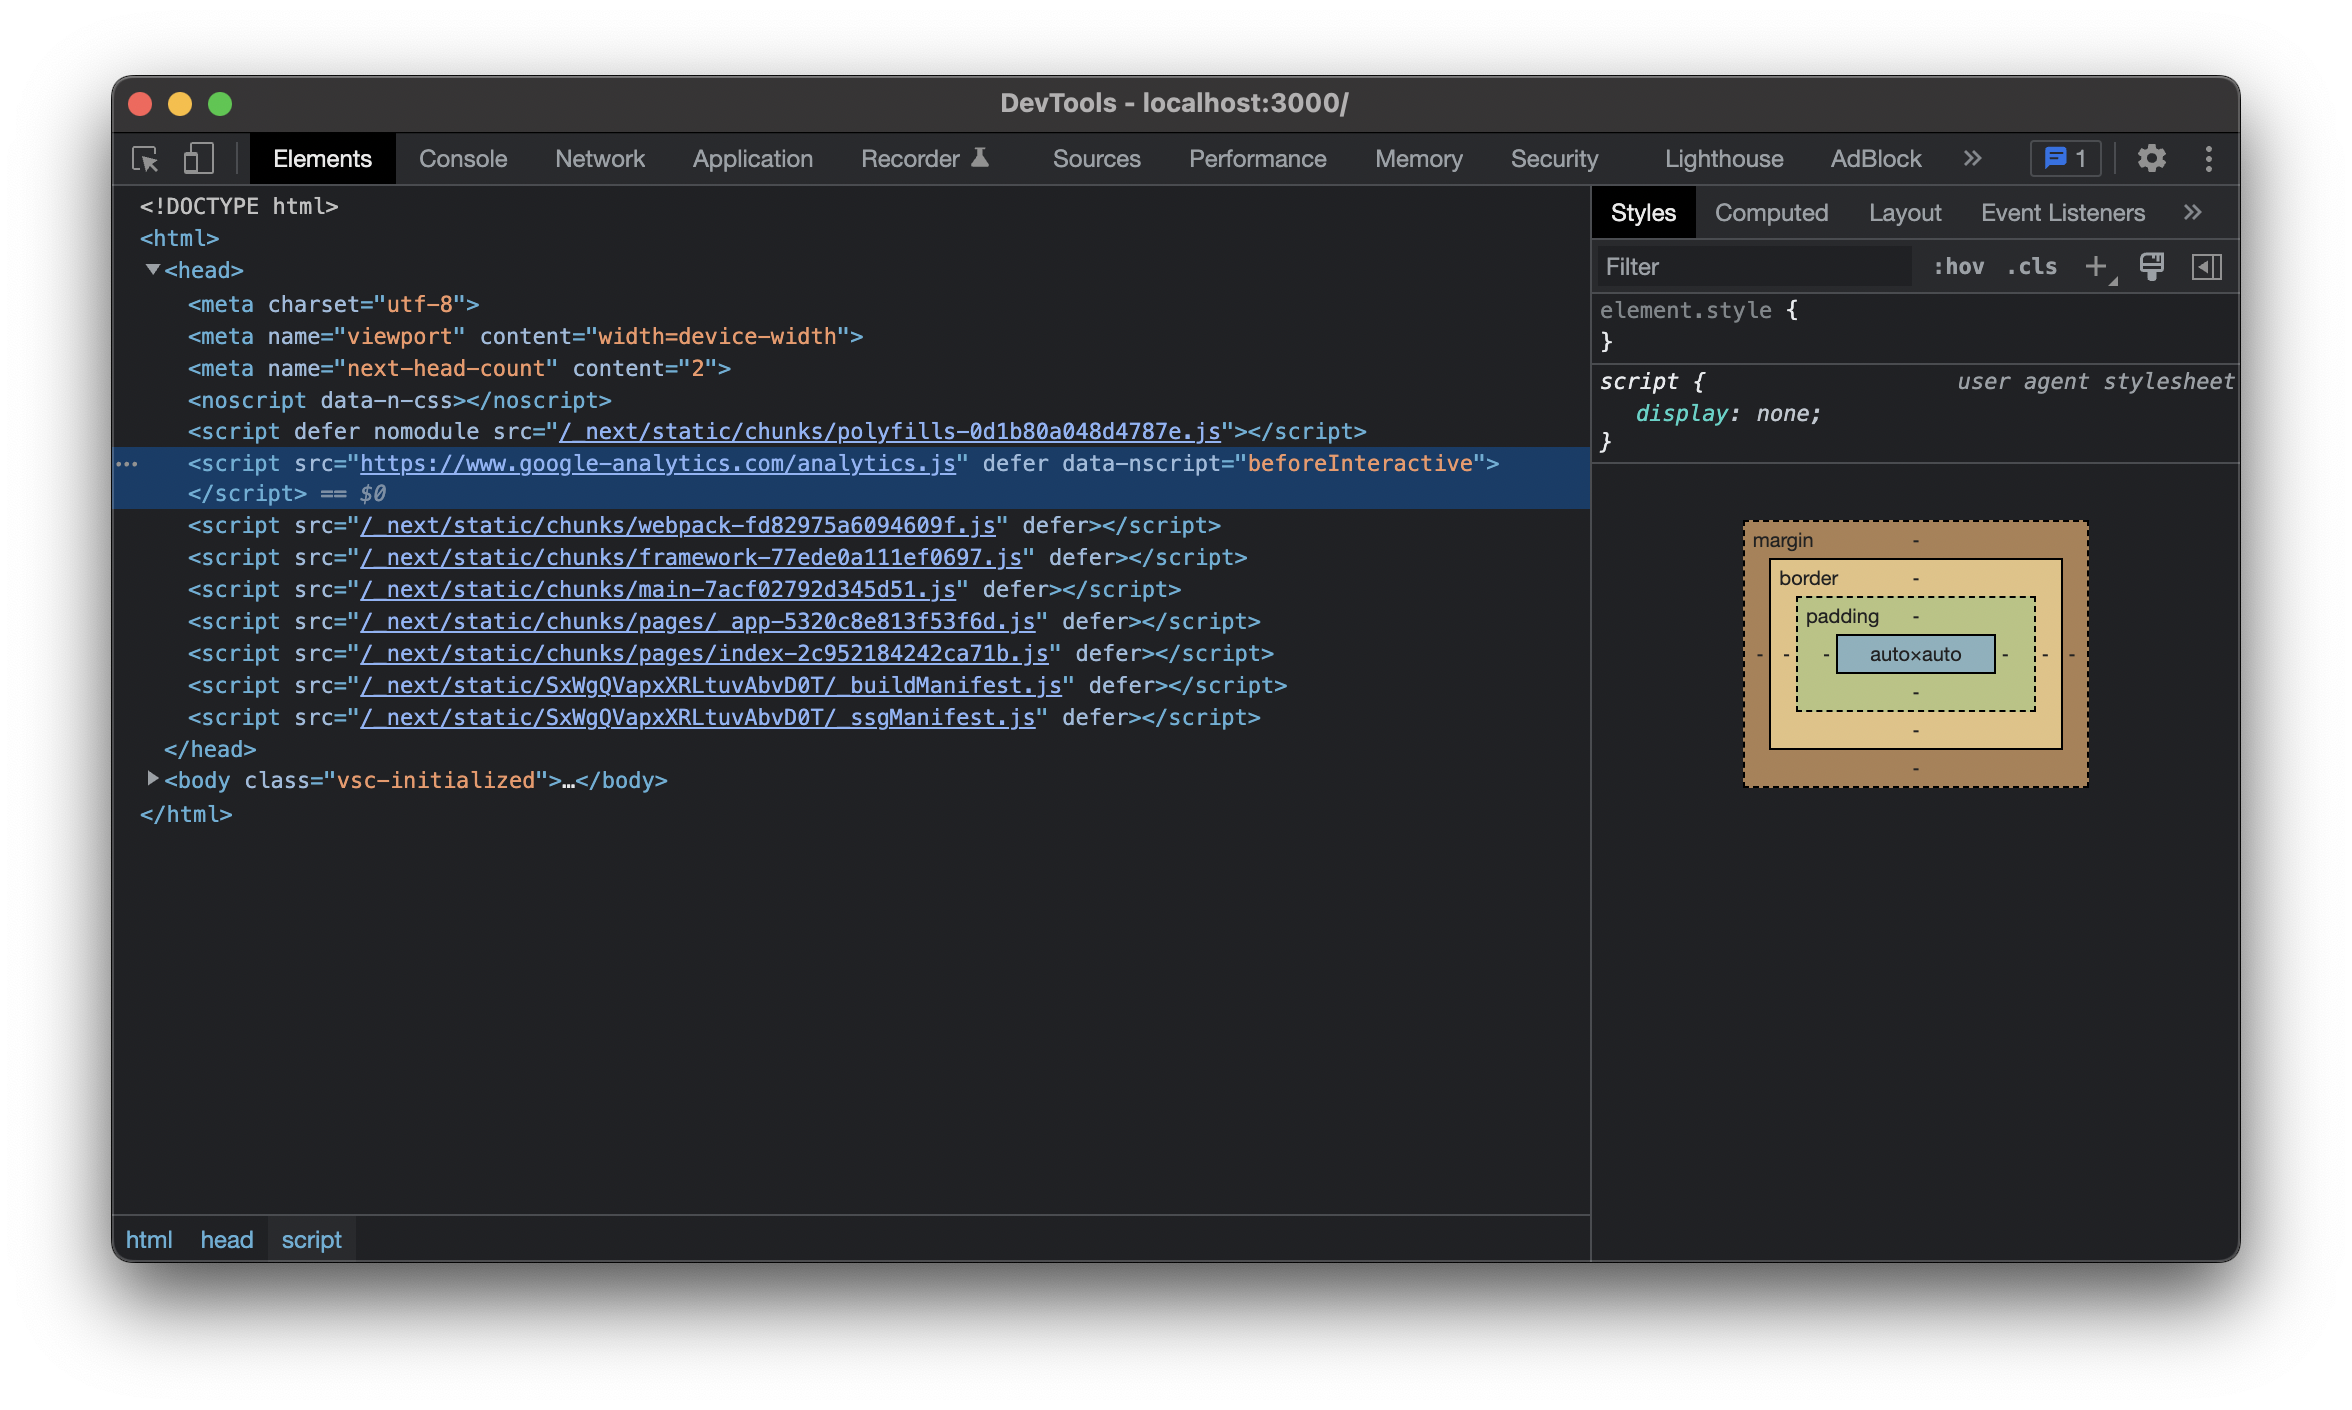Open the three-dot customize DevTools menu
Viewport: 2352px width, 1410px height.
[2208, 159]
